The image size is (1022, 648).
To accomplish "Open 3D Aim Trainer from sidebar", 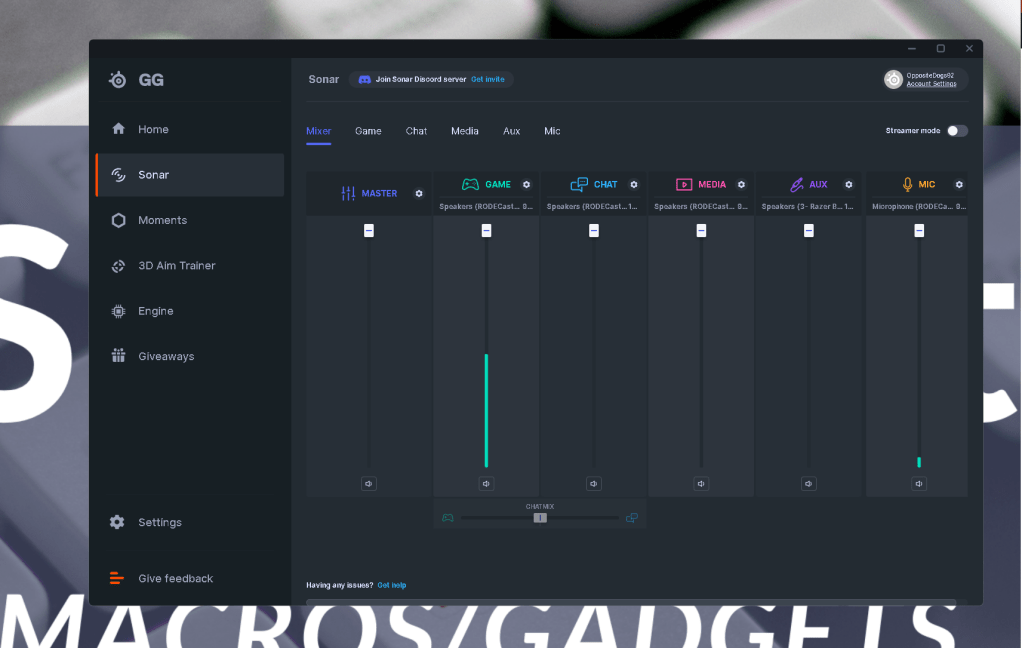I will (190, 265).
